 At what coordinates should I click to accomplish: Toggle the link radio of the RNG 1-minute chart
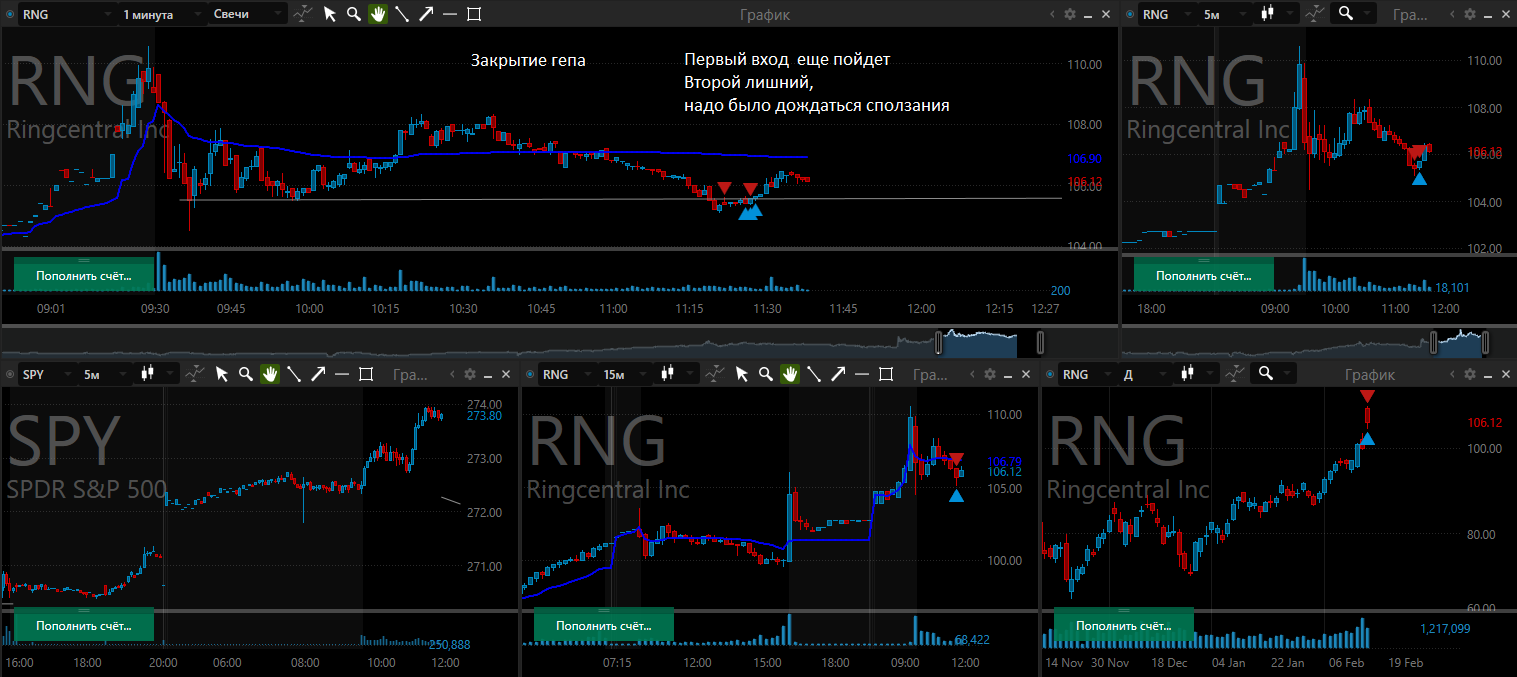(9, 14)
